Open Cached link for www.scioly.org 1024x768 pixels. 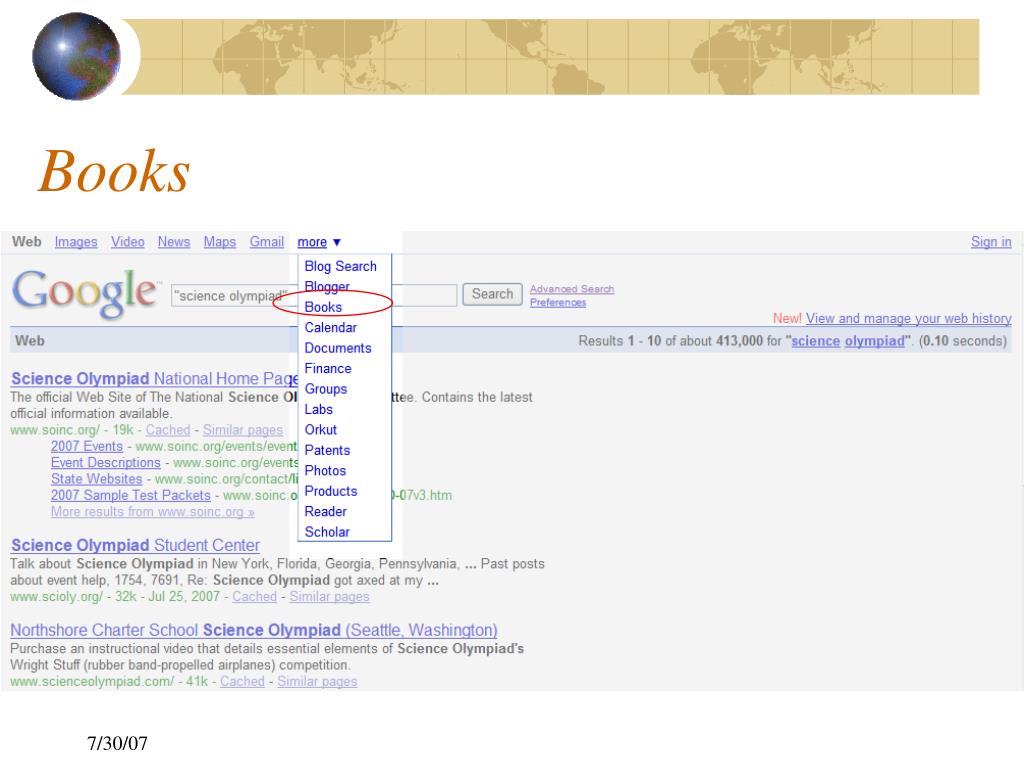[x=255, y=596]
